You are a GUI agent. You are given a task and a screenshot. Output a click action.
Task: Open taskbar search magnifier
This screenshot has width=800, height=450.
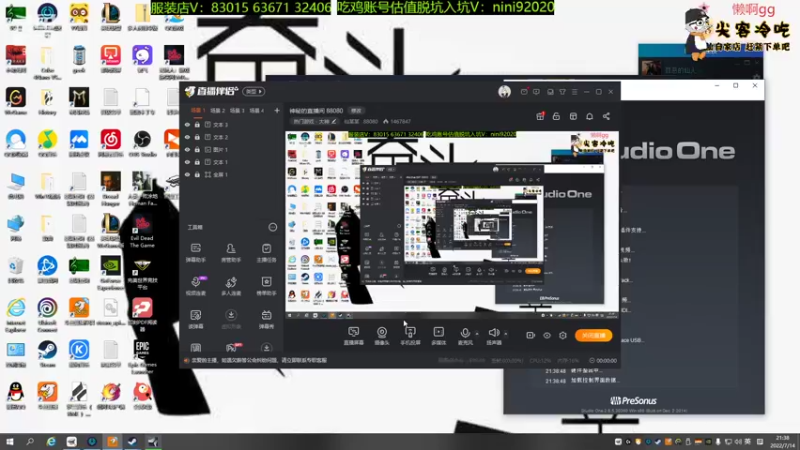[x=30, y=442]
